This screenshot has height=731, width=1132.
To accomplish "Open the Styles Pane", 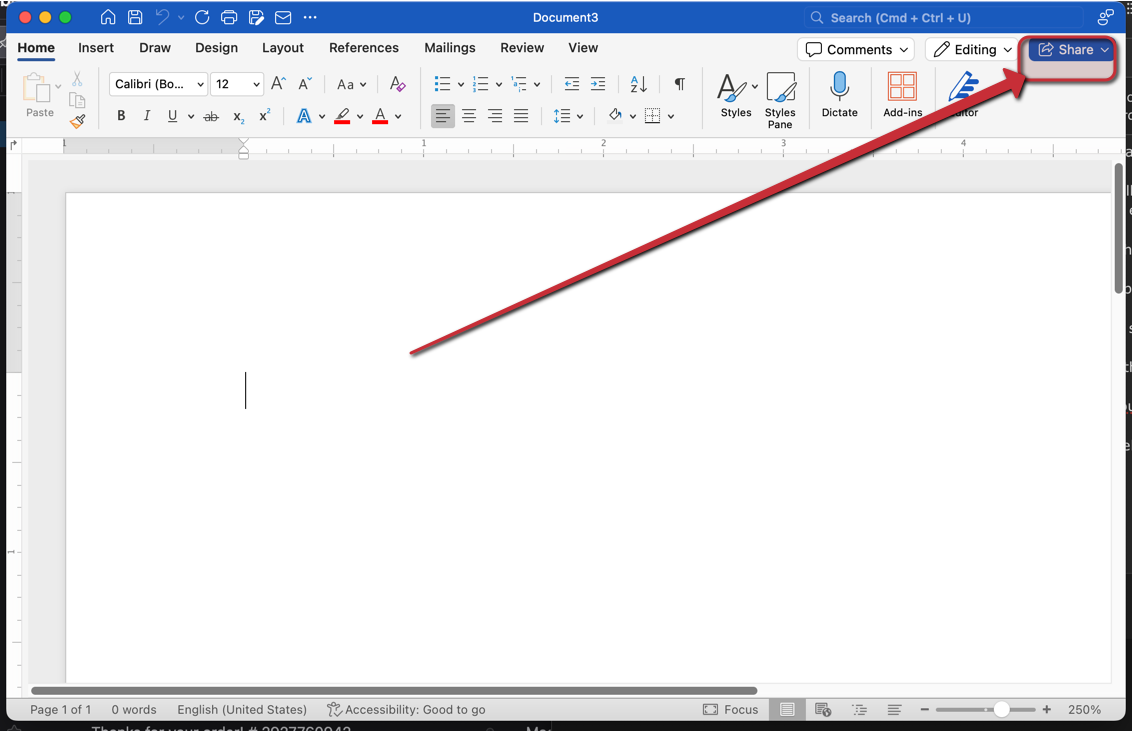I will [x=780, y=100].
